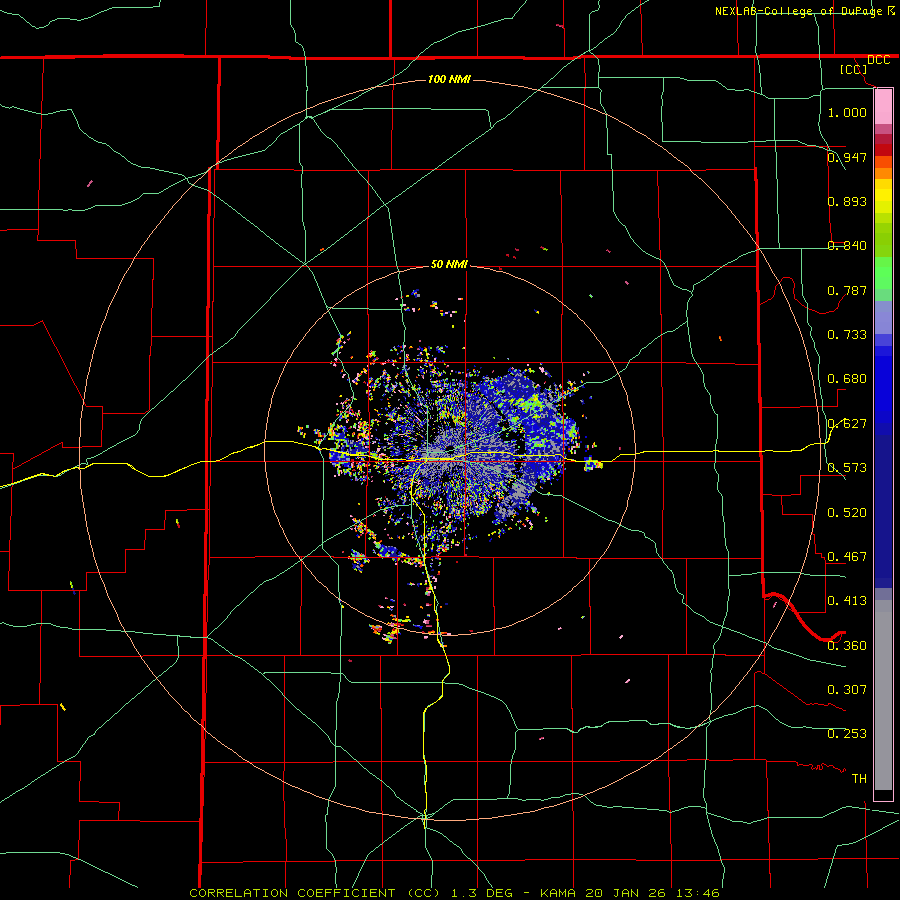Image resolution: width=900 pixels, height=900 pixels.
Task: Select the 0.307 legend value
Action: 847,690
